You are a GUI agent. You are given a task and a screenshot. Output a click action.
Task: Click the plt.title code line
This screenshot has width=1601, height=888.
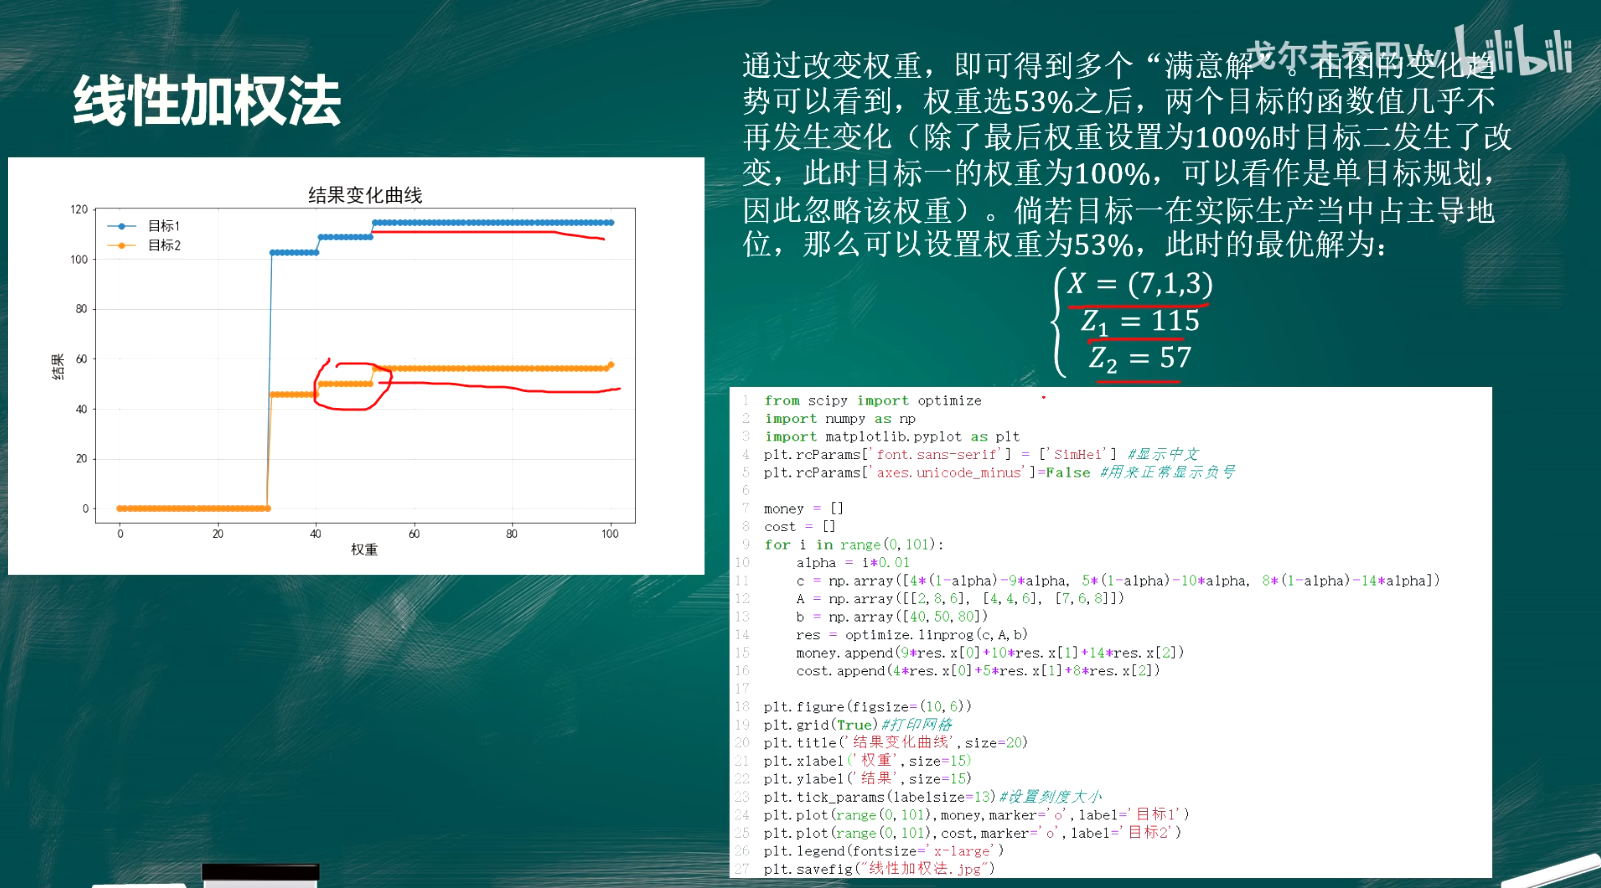click(896, 742)
